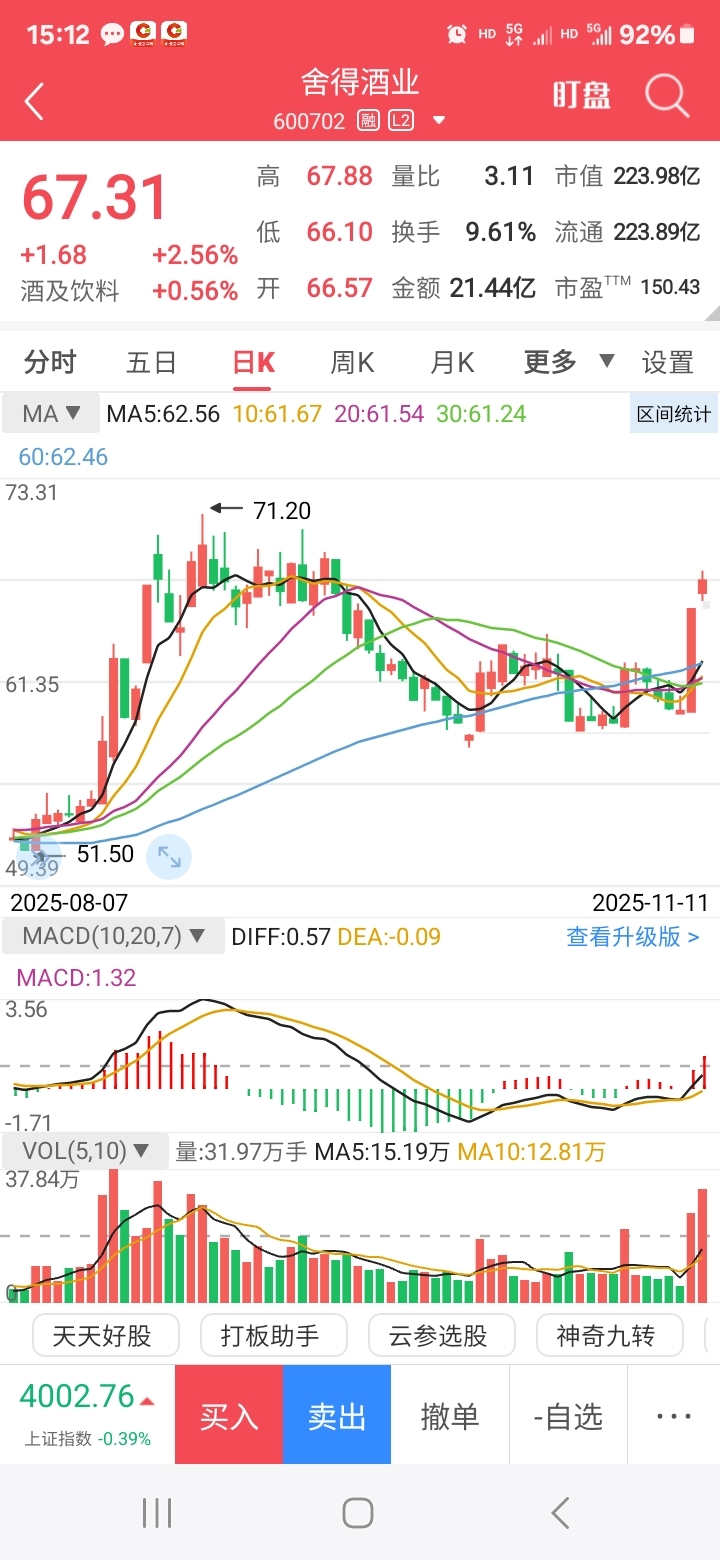Expand the stock code dropdown arrow
Screen dimensions: 720x1560
click(x=438, y=121)
